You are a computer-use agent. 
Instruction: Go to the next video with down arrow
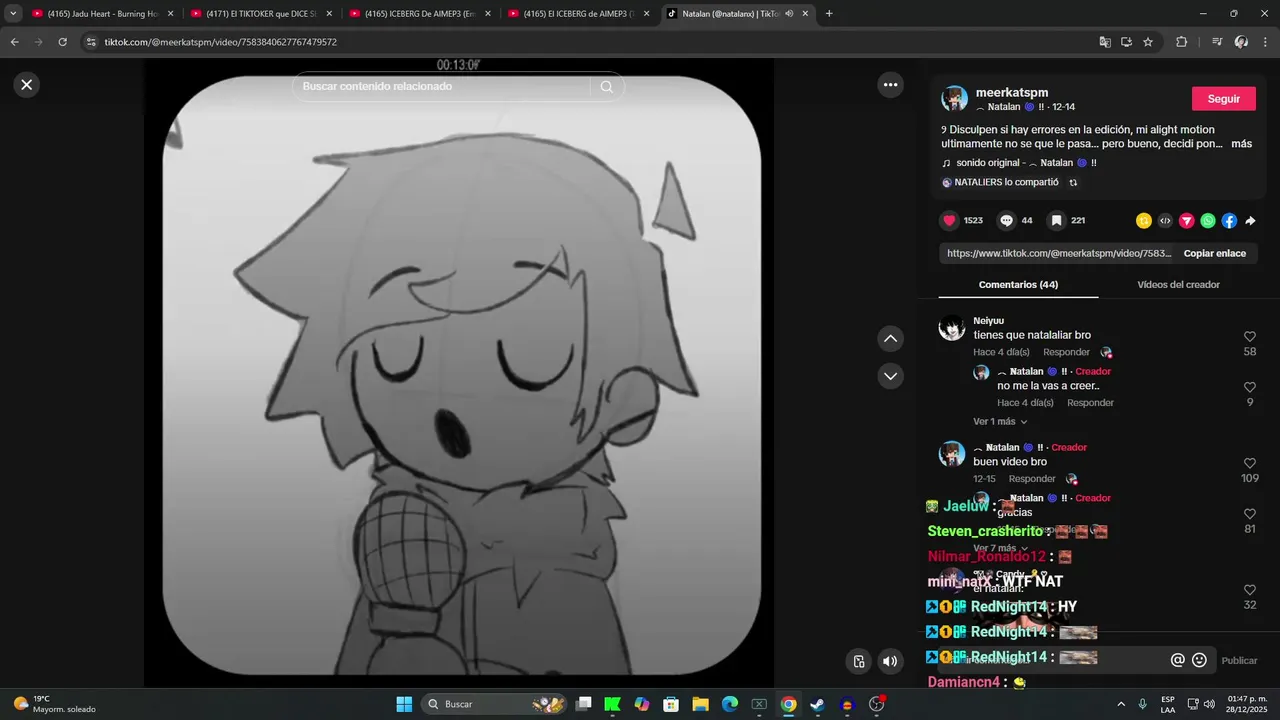(x=890, y=376)
